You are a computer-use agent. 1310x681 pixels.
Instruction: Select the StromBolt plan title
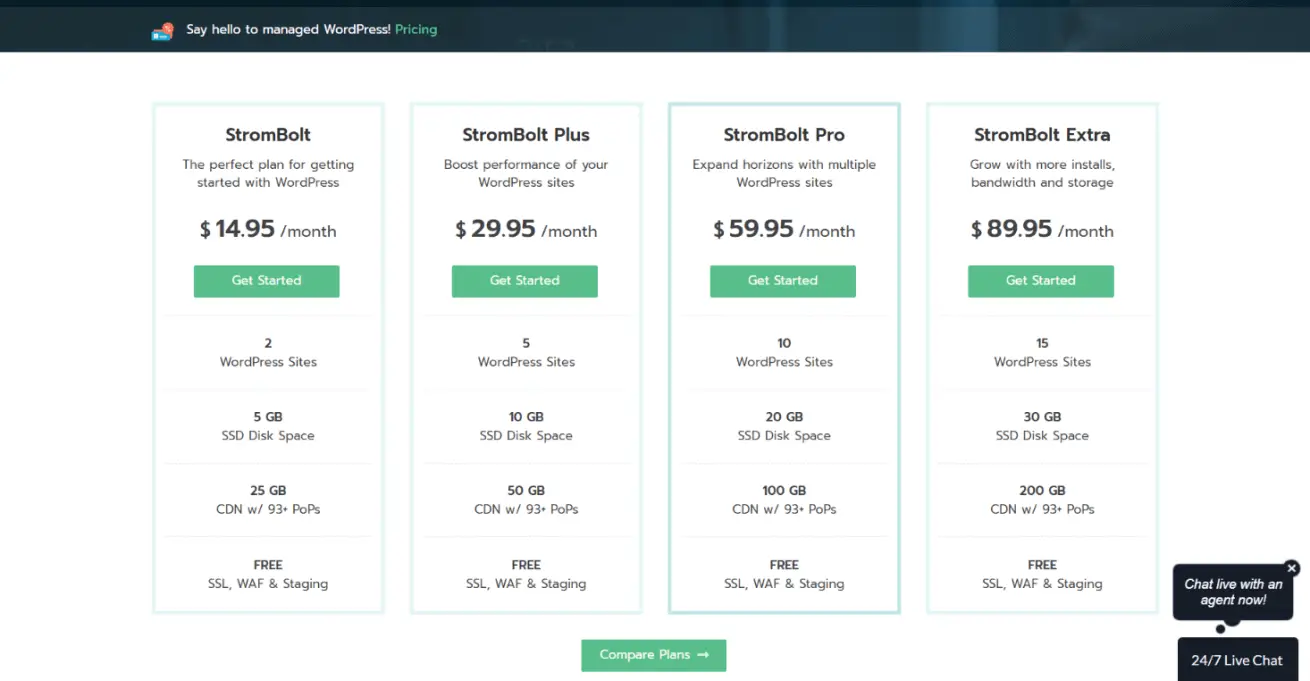(268, 134)
